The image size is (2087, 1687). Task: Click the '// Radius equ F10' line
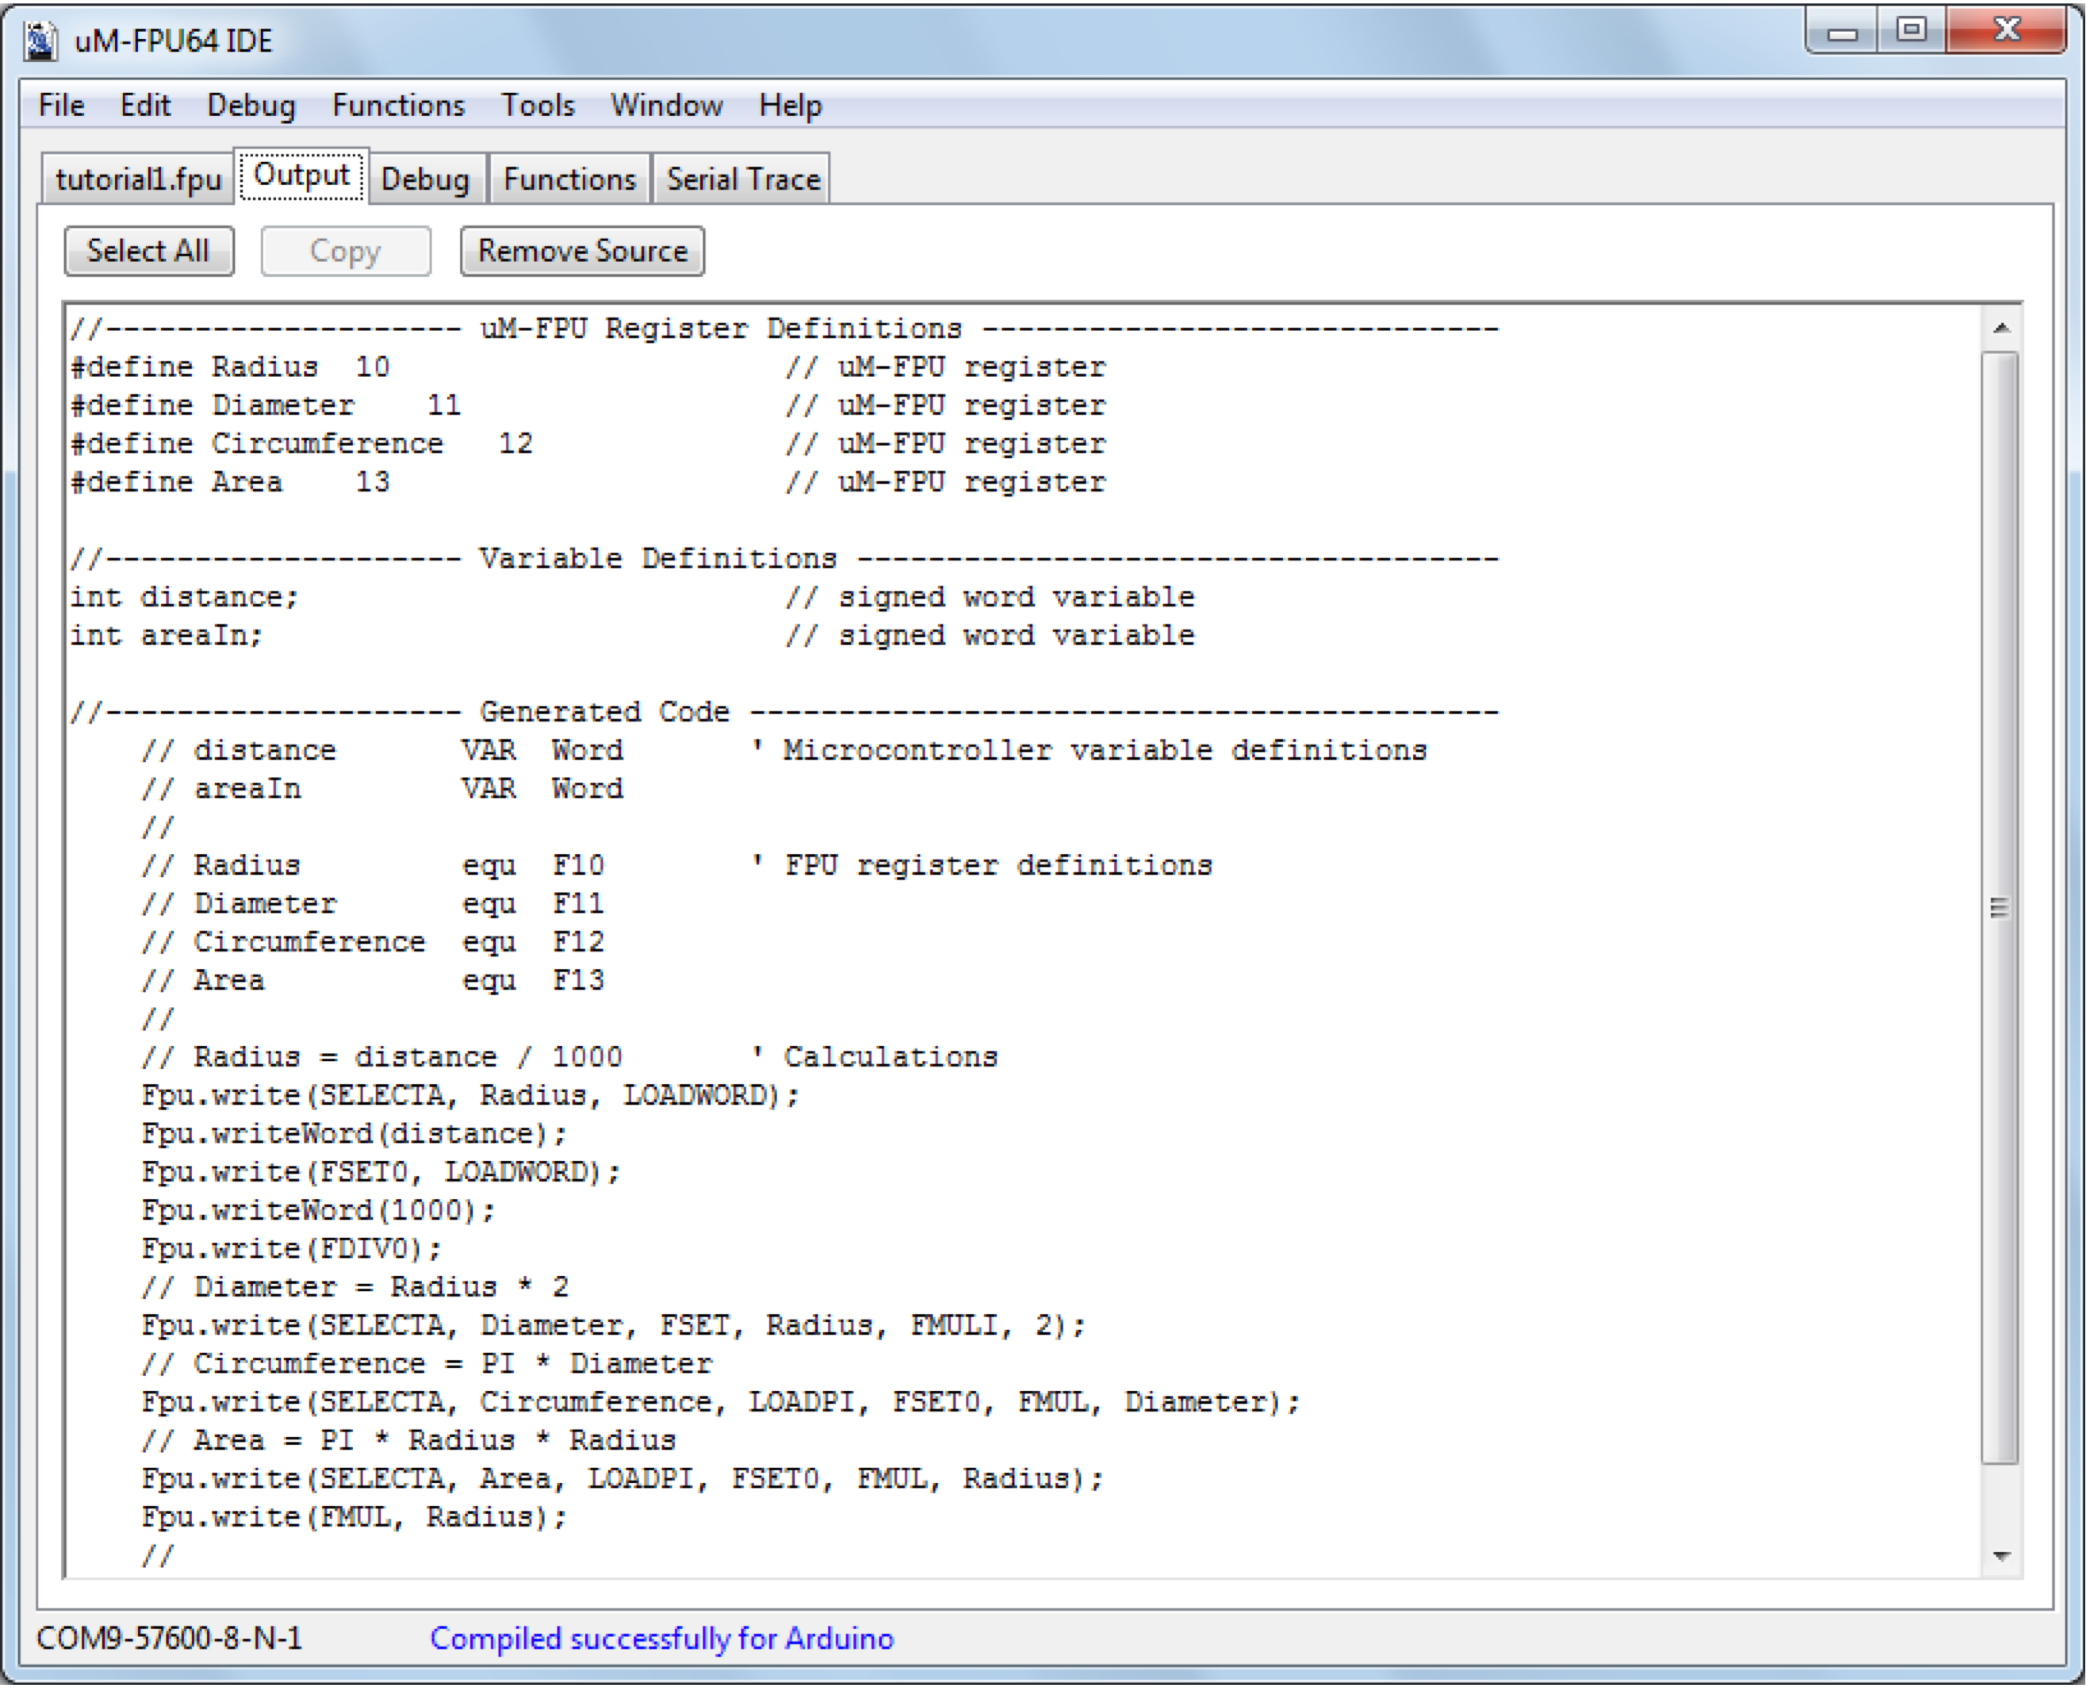pos(677,865)
